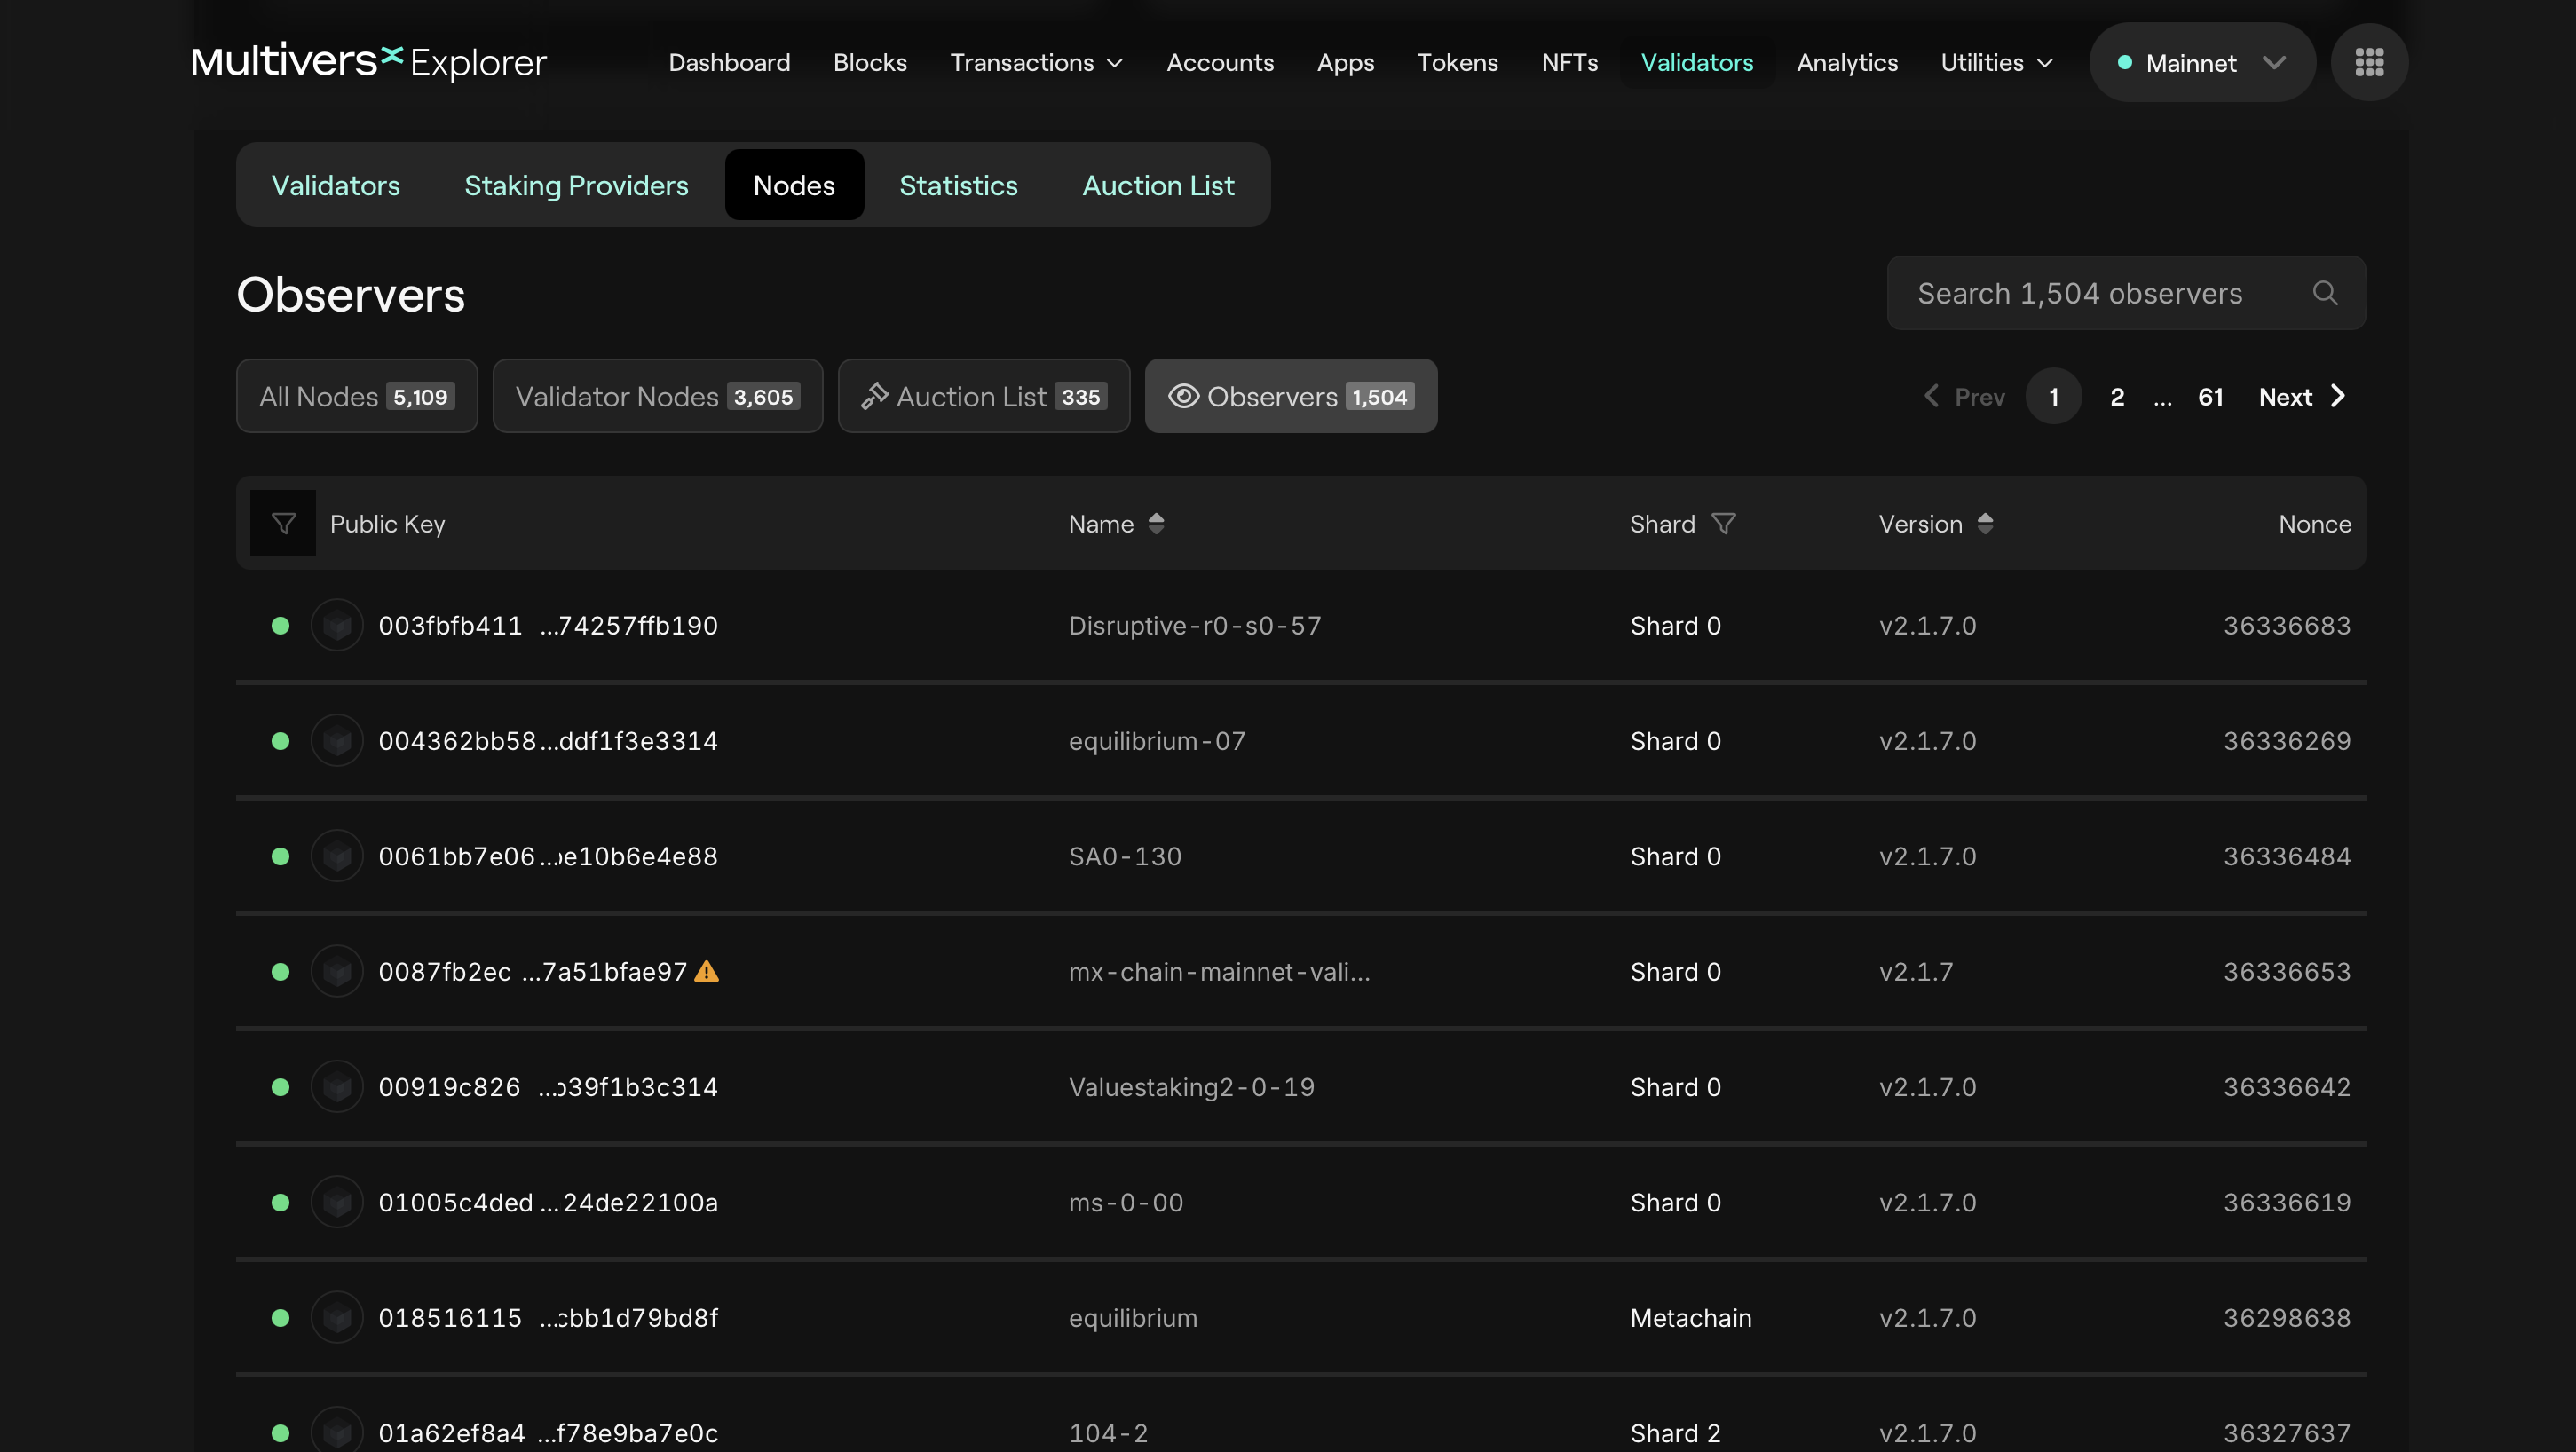2576x1452 pixels.
Task: Expand the Utilities menu
Action: click(x=1996, y=62)
